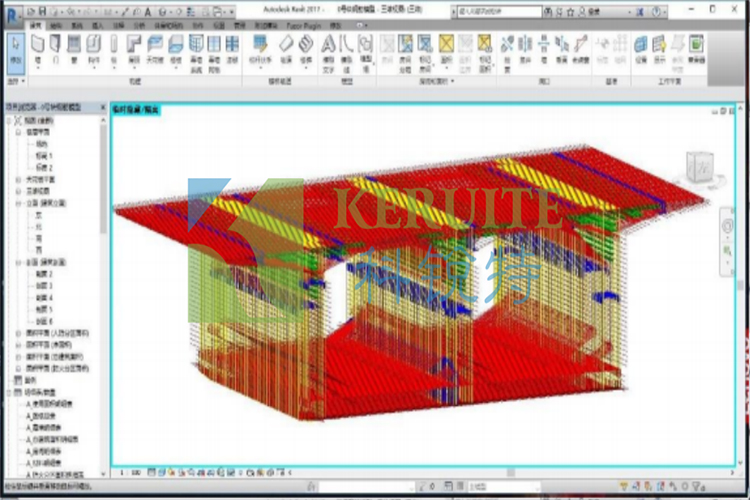Collapse the elevations node in project browser

point(18,203)
